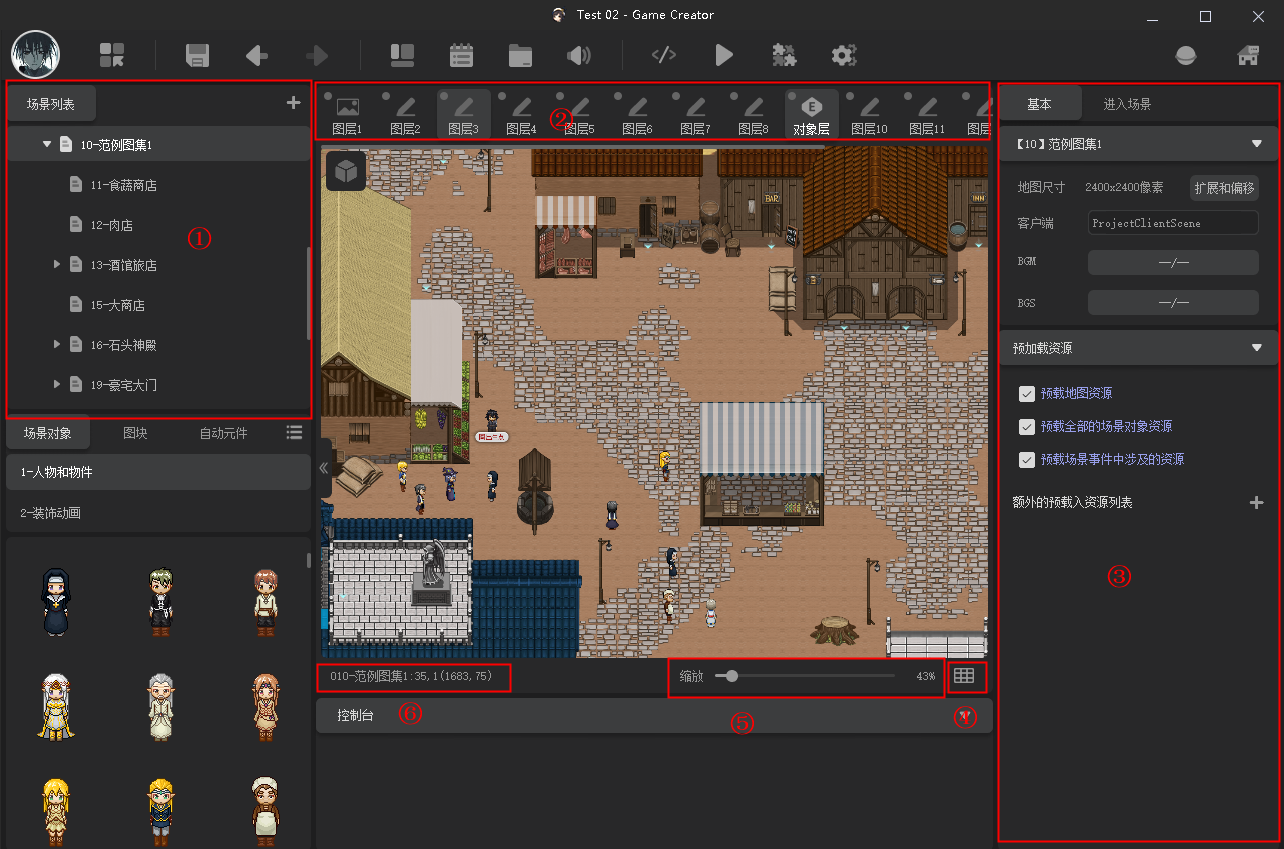Collapse the 预加载资源 section arrow
This screenshot has height=849, width=1284.
coord(1257,348)
